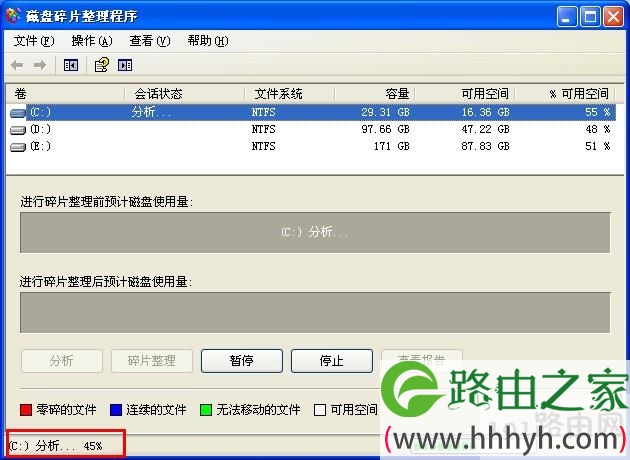Screen dimensions: 630x460
Task: Click the C: drive icon
Action: coord(18,113)
